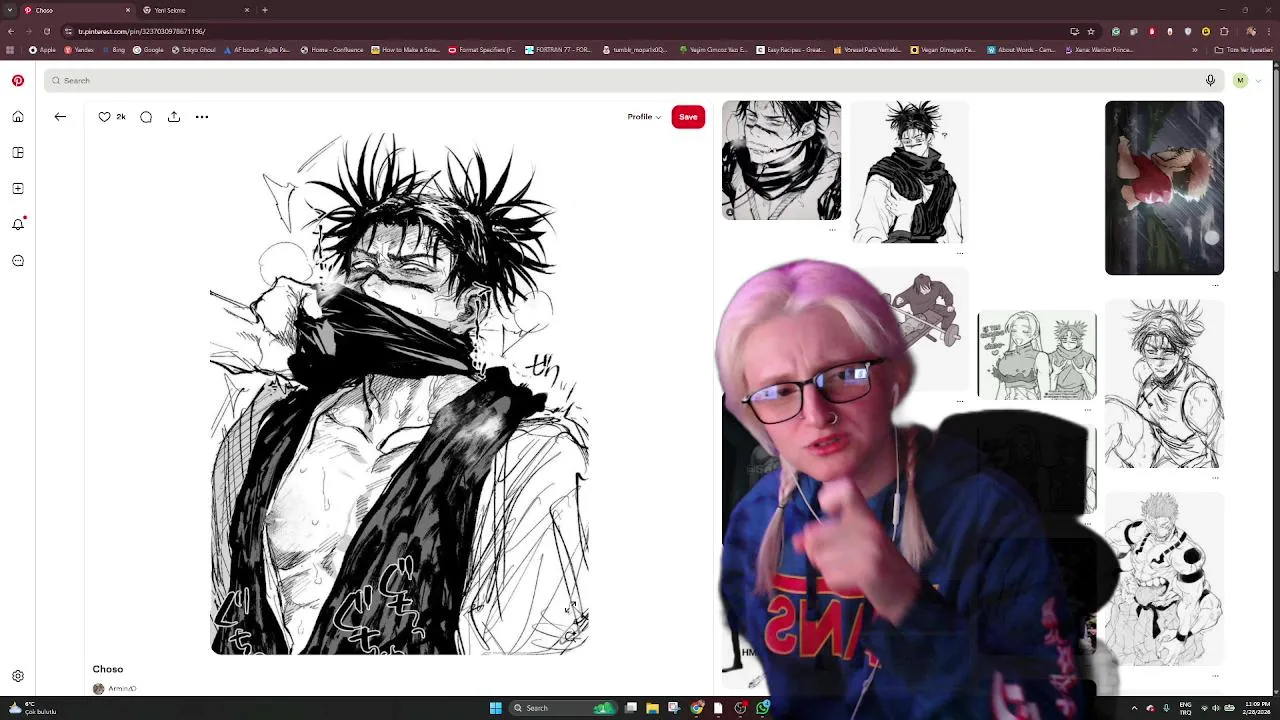
Task: Open a new tab with the plus button
Action: (x=265, y=10)
